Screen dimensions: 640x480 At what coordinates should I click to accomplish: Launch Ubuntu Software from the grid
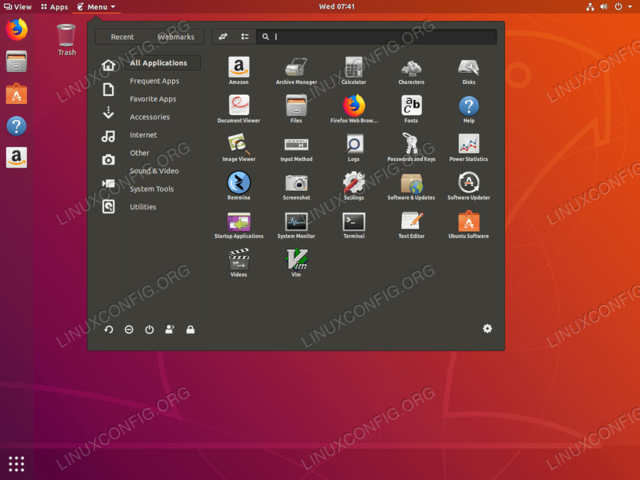[x=469, y=224]
